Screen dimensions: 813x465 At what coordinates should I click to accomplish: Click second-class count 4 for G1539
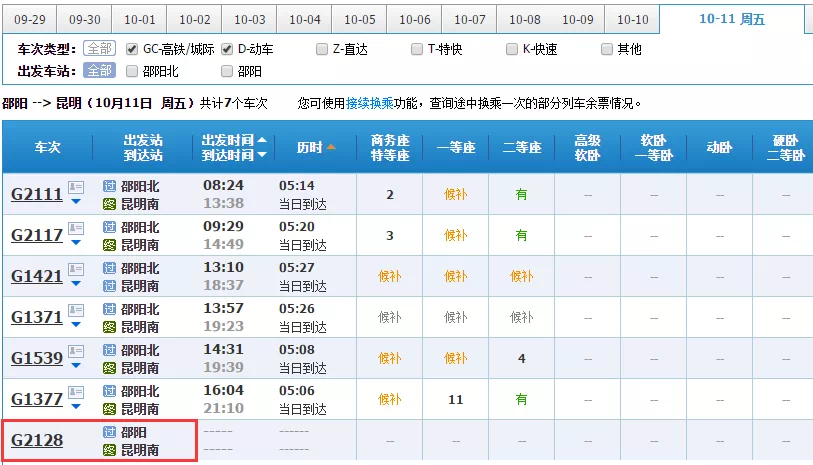click(522, 358)
